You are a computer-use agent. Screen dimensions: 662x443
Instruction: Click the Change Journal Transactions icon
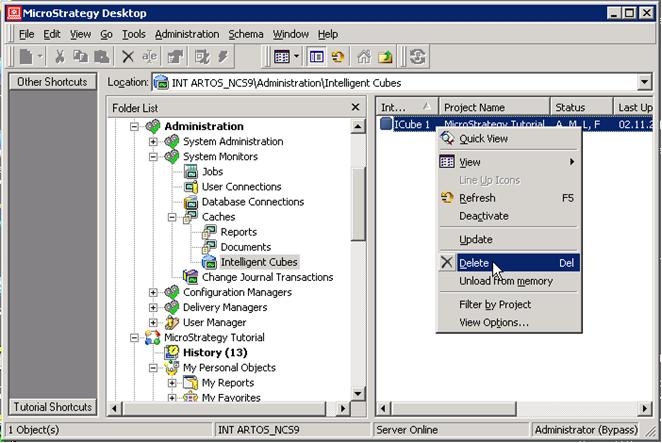pos(191,277)
